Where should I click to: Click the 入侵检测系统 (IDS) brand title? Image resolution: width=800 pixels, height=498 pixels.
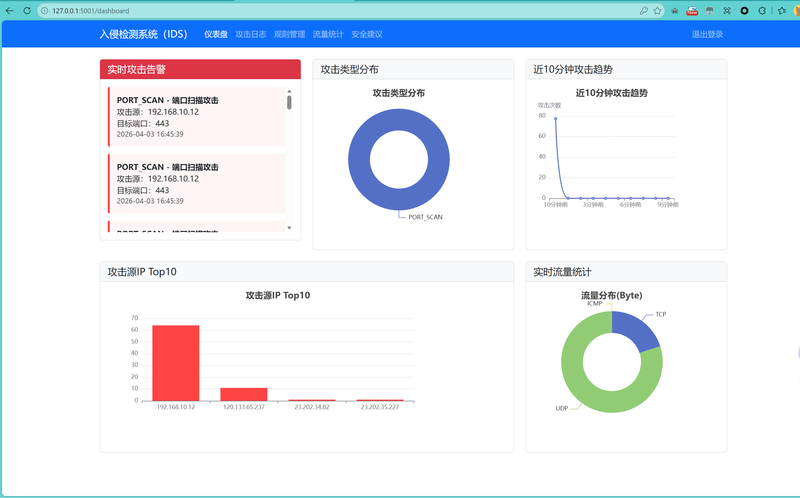tap(143, 34)
